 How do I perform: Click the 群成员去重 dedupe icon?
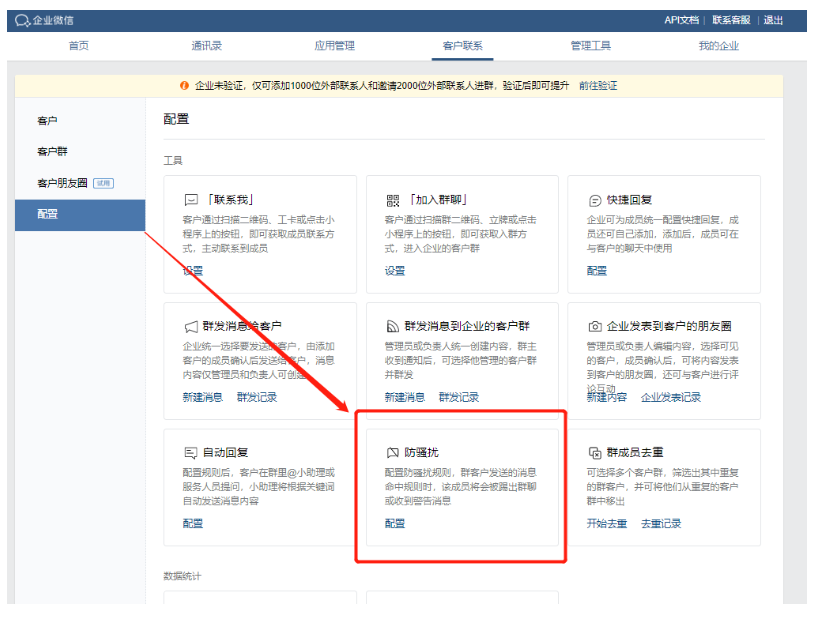tap(595, 453)
